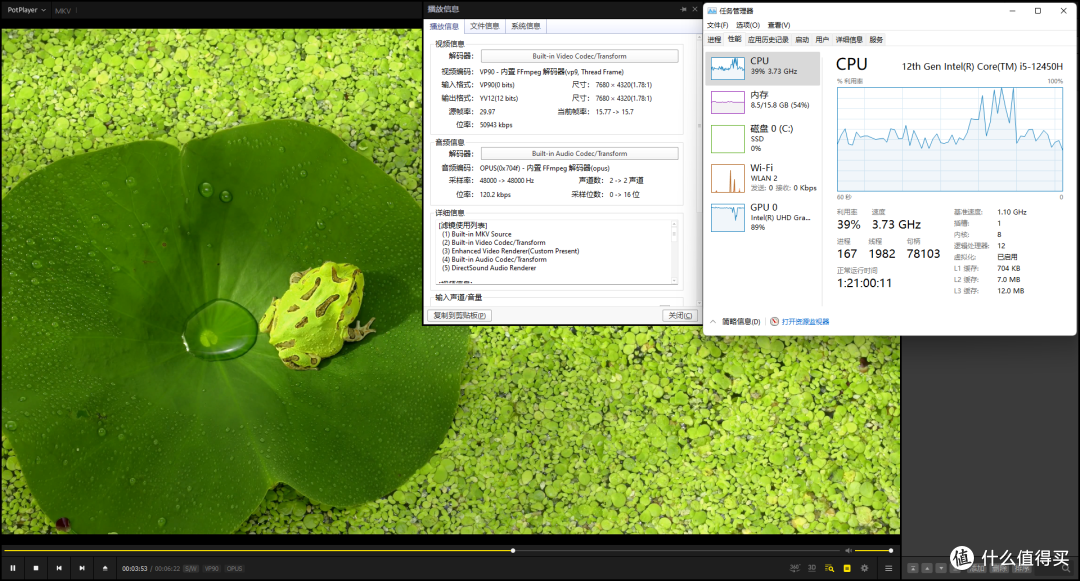Click the filter list scrollbar
This screenshot has height=581, width=1080.
click(674, 252)
